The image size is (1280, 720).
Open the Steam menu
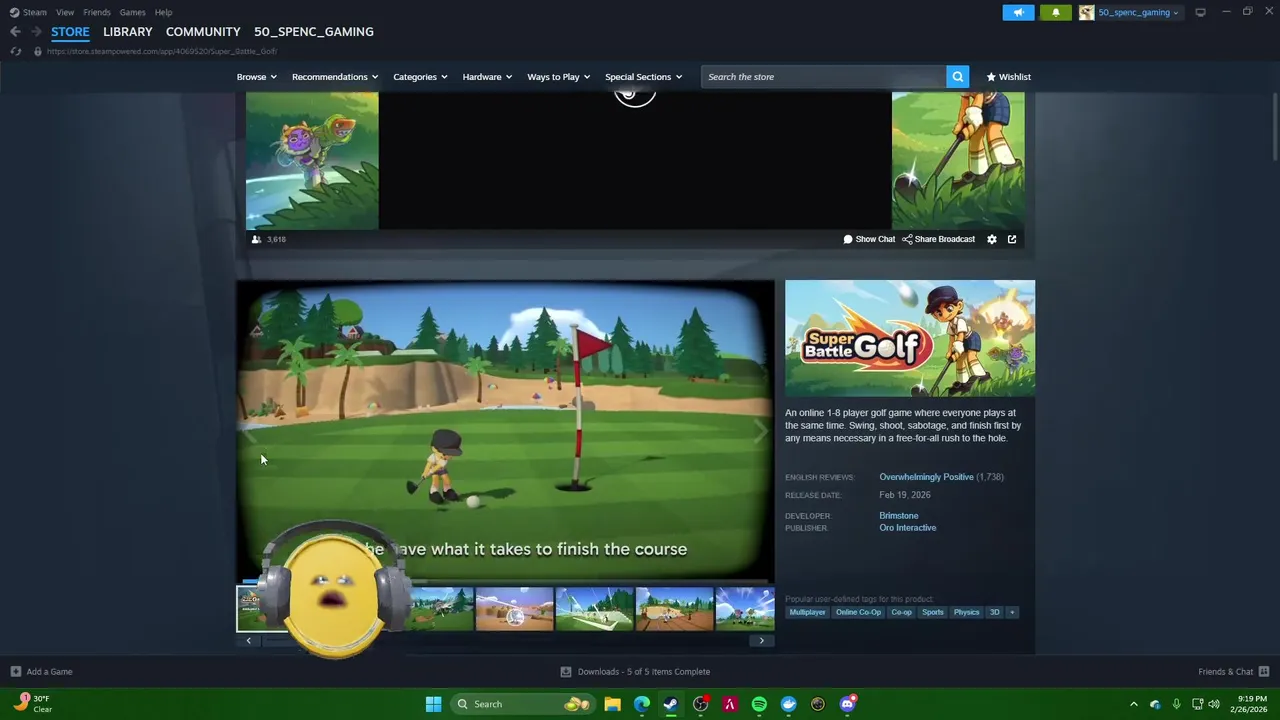(28, 12)
